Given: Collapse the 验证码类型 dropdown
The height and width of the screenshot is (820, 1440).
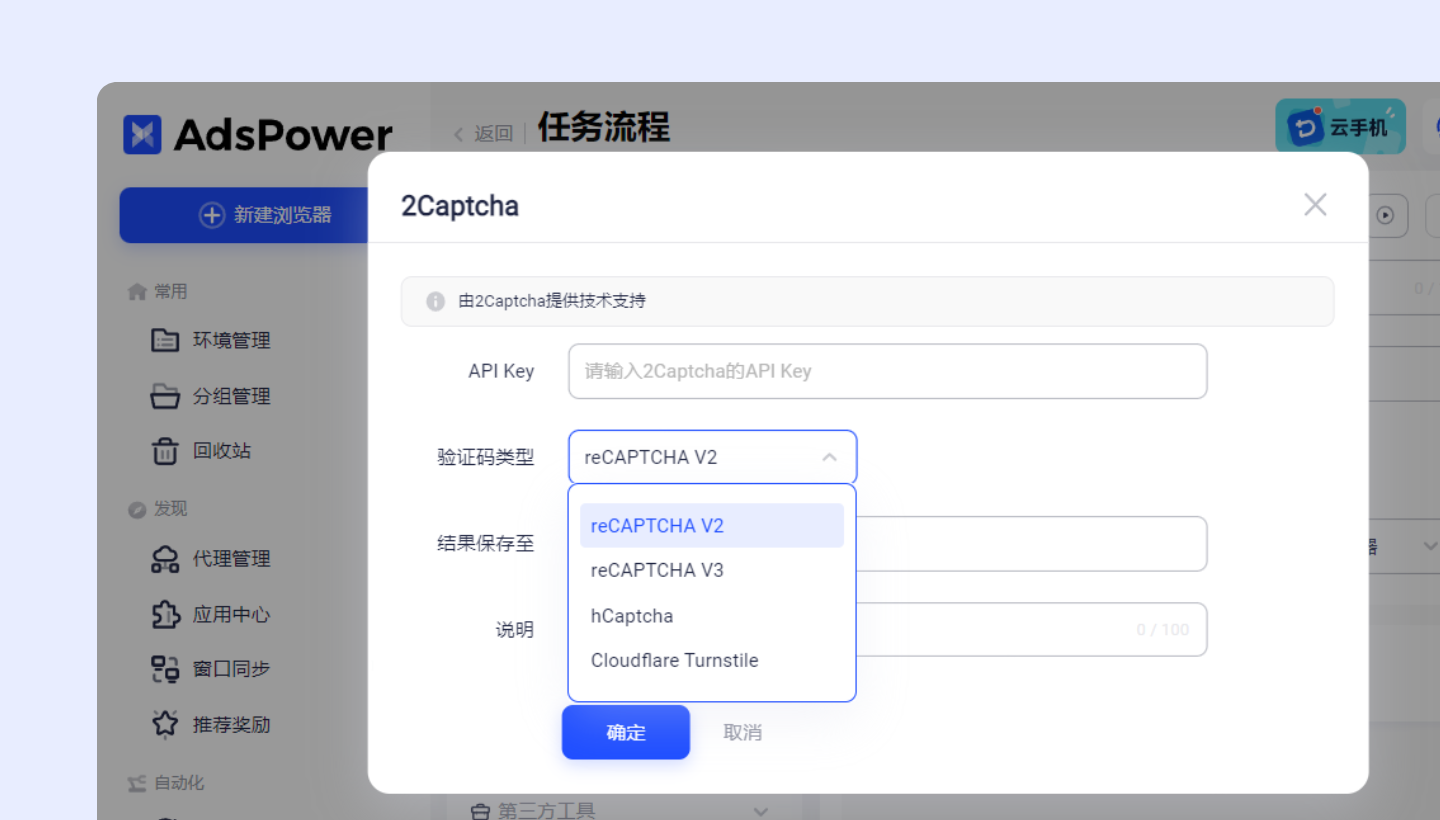Looking at the screenshot, I should 829,457.
